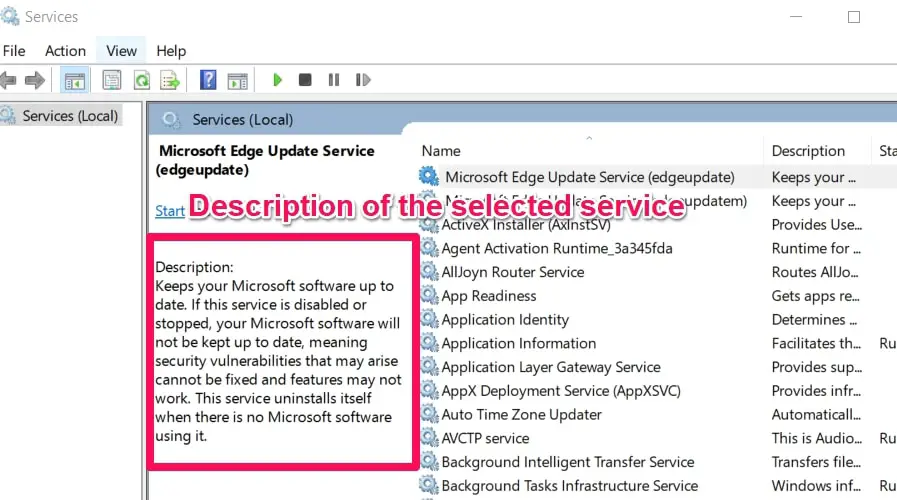Click gear icon beside Application Identity
The width and height of the screenshot is (897, 500).
pos(430,318)
